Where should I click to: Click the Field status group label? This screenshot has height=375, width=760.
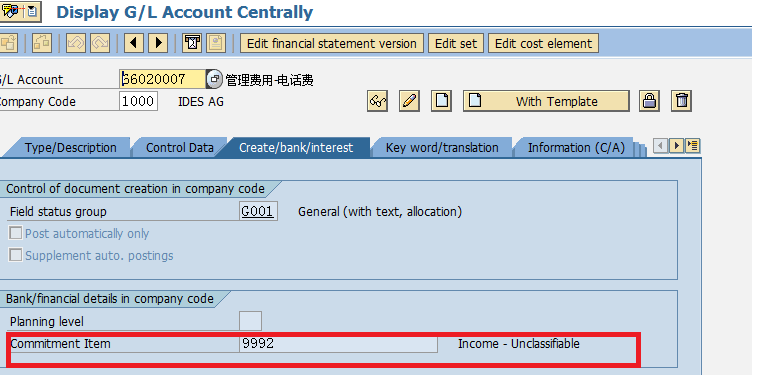pos(58,212)
